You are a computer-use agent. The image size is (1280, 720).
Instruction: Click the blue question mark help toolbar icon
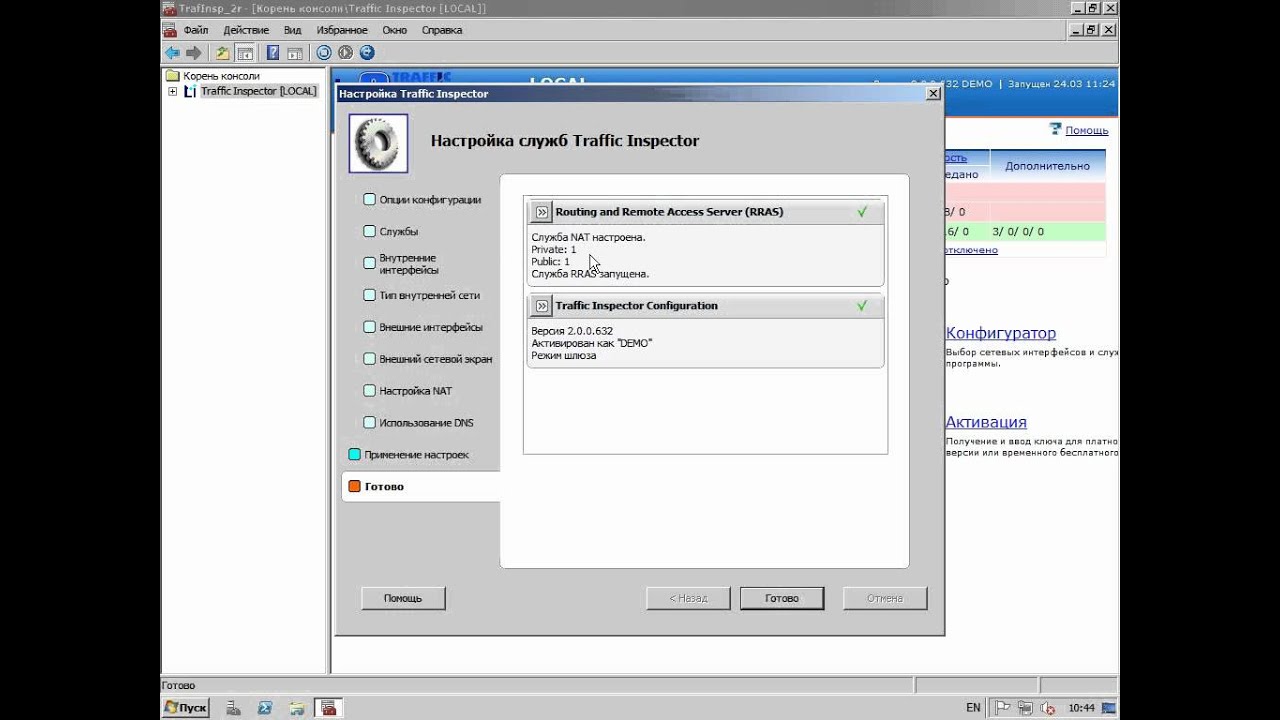click(x=273, y=53)
